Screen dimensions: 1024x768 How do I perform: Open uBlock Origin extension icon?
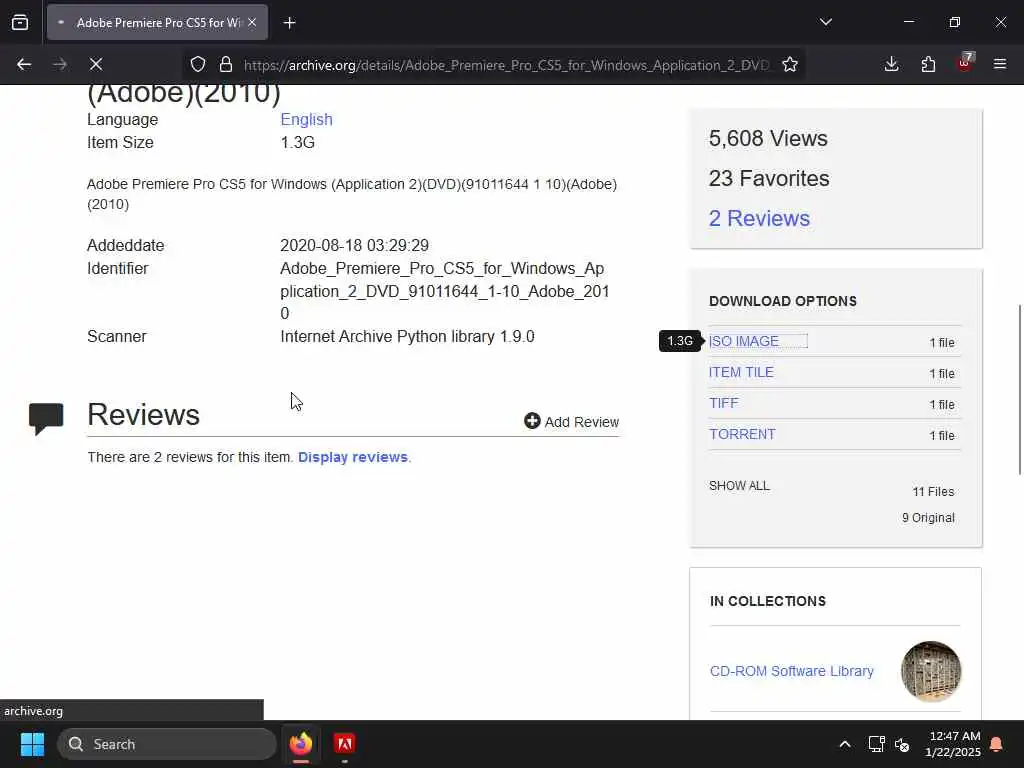pyautogui.click(x=965, y=63)
